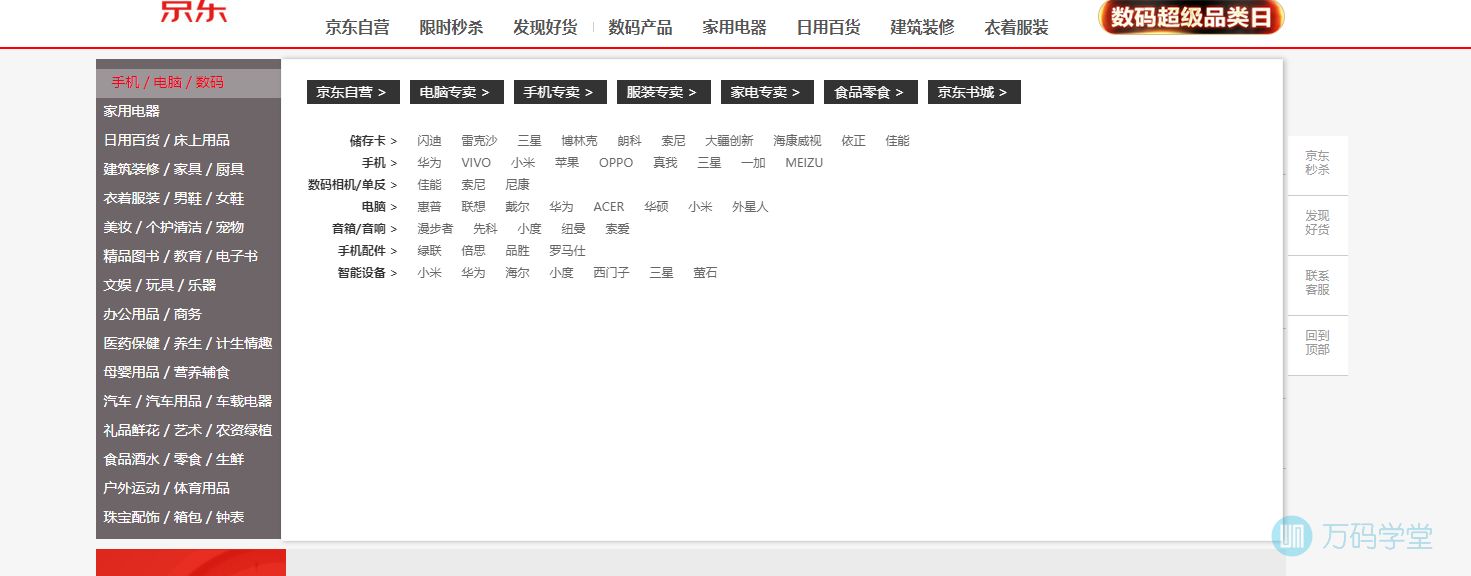
Task: Open the 音箱/音响 > subcategory
Action: 365,229
